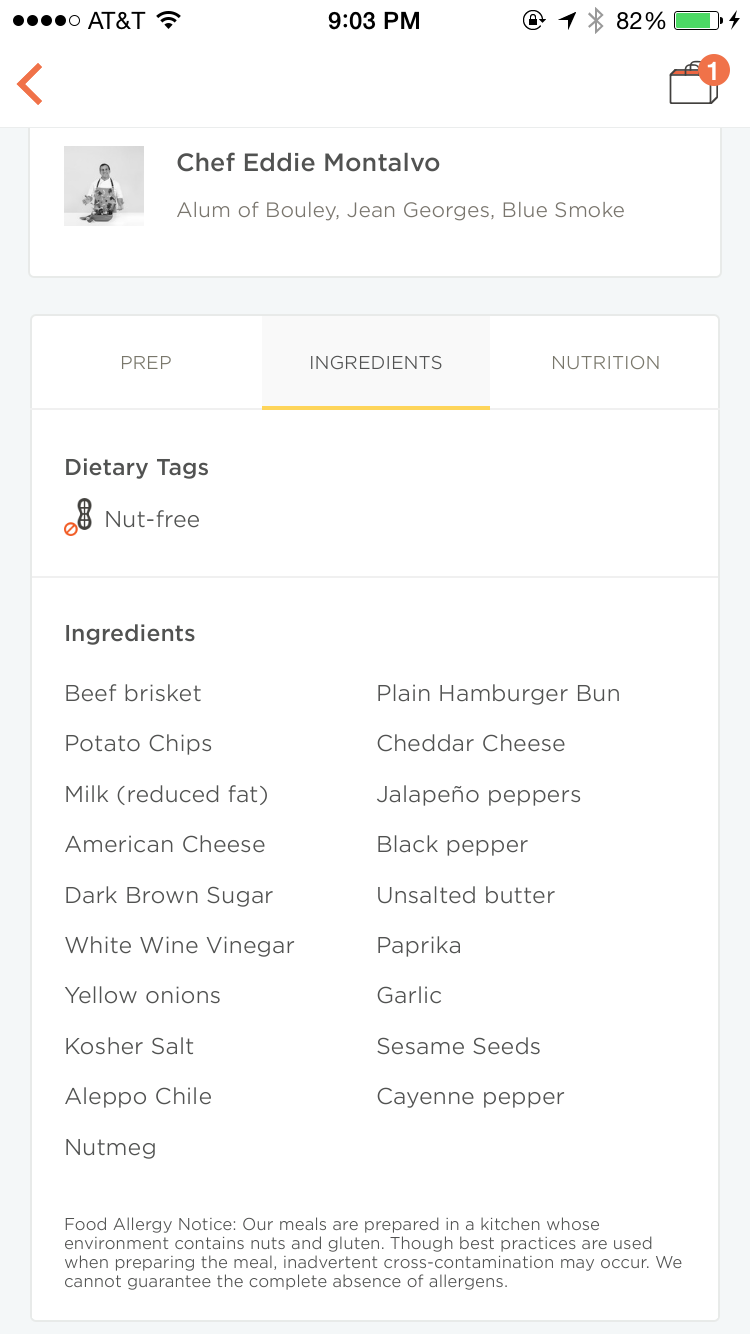Tap the orange back arrow
The image size is (750, 1334).
[30, 84]
